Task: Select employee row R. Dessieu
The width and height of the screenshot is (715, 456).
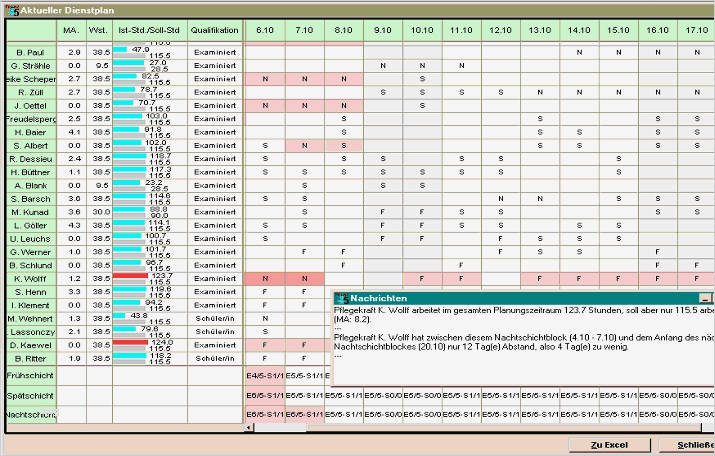Action: (x=31, y=159)
